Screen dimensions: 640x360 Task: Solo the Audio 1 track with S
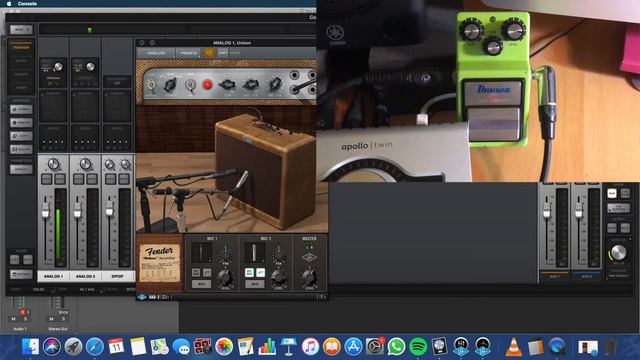(x=25, y=319)
